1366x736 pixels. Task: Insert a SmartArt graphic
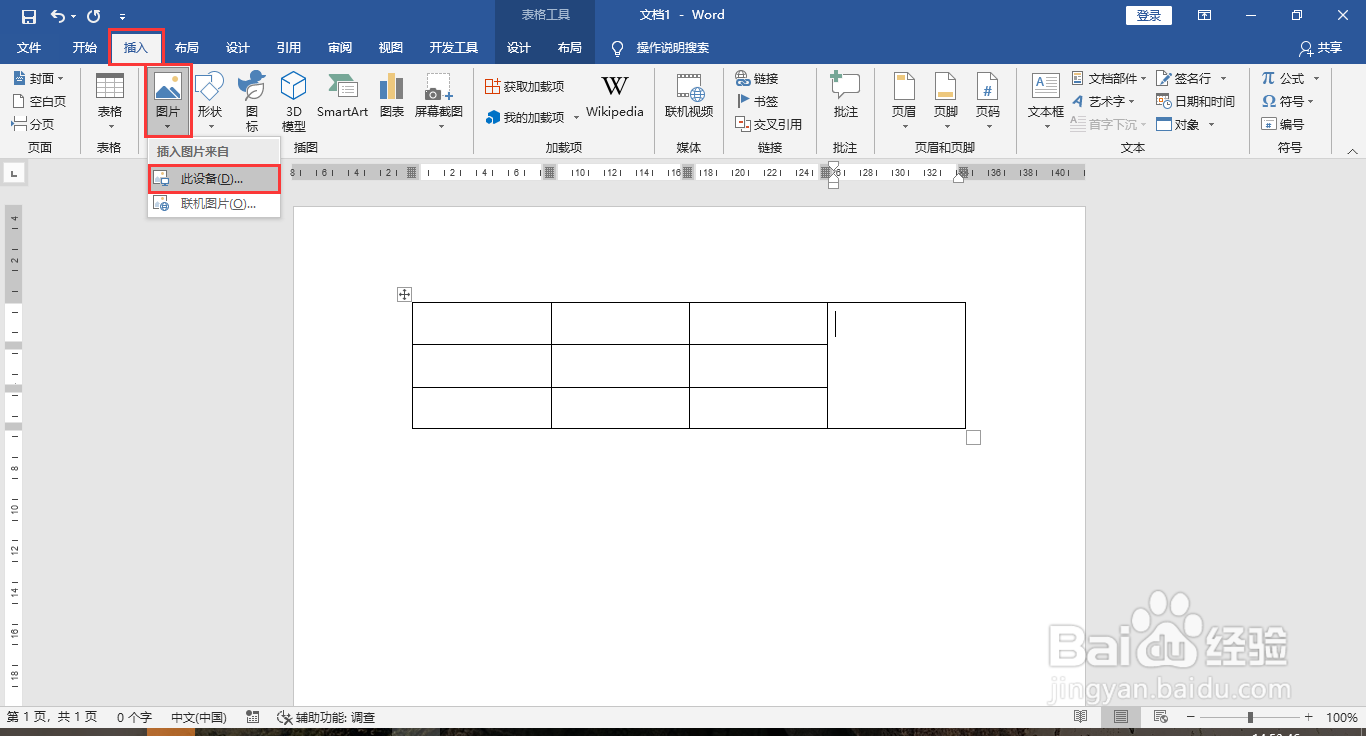(342, 100)
